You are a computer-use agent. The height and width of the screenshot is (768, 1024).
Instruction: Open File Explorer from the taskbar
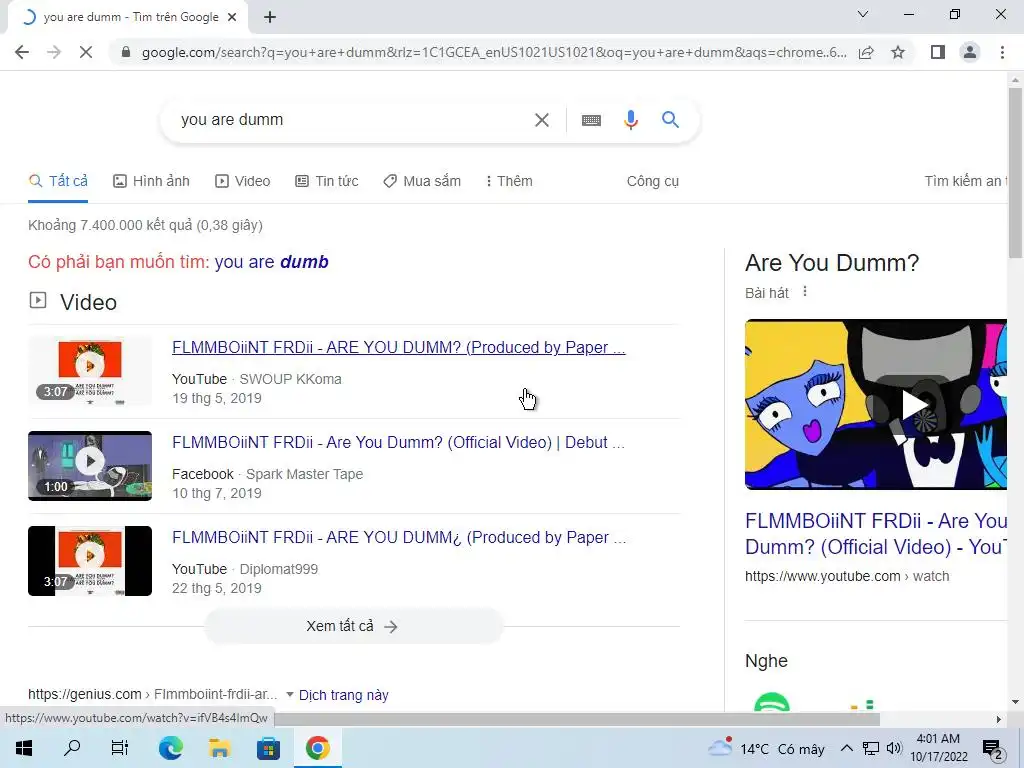[x=219, y=748]
